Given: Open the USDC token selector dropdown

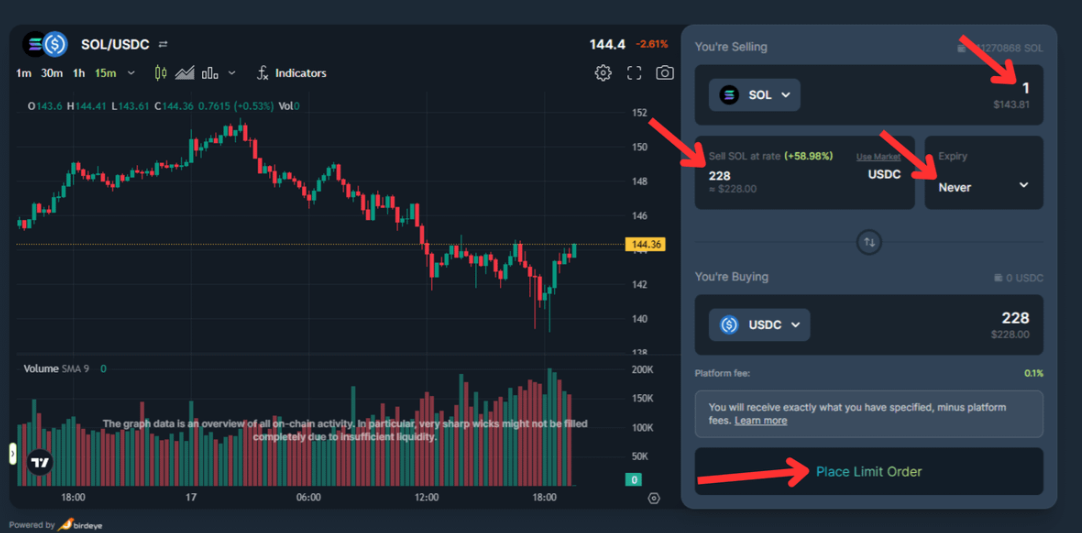Looking at the screenshot, I should 759,324.
